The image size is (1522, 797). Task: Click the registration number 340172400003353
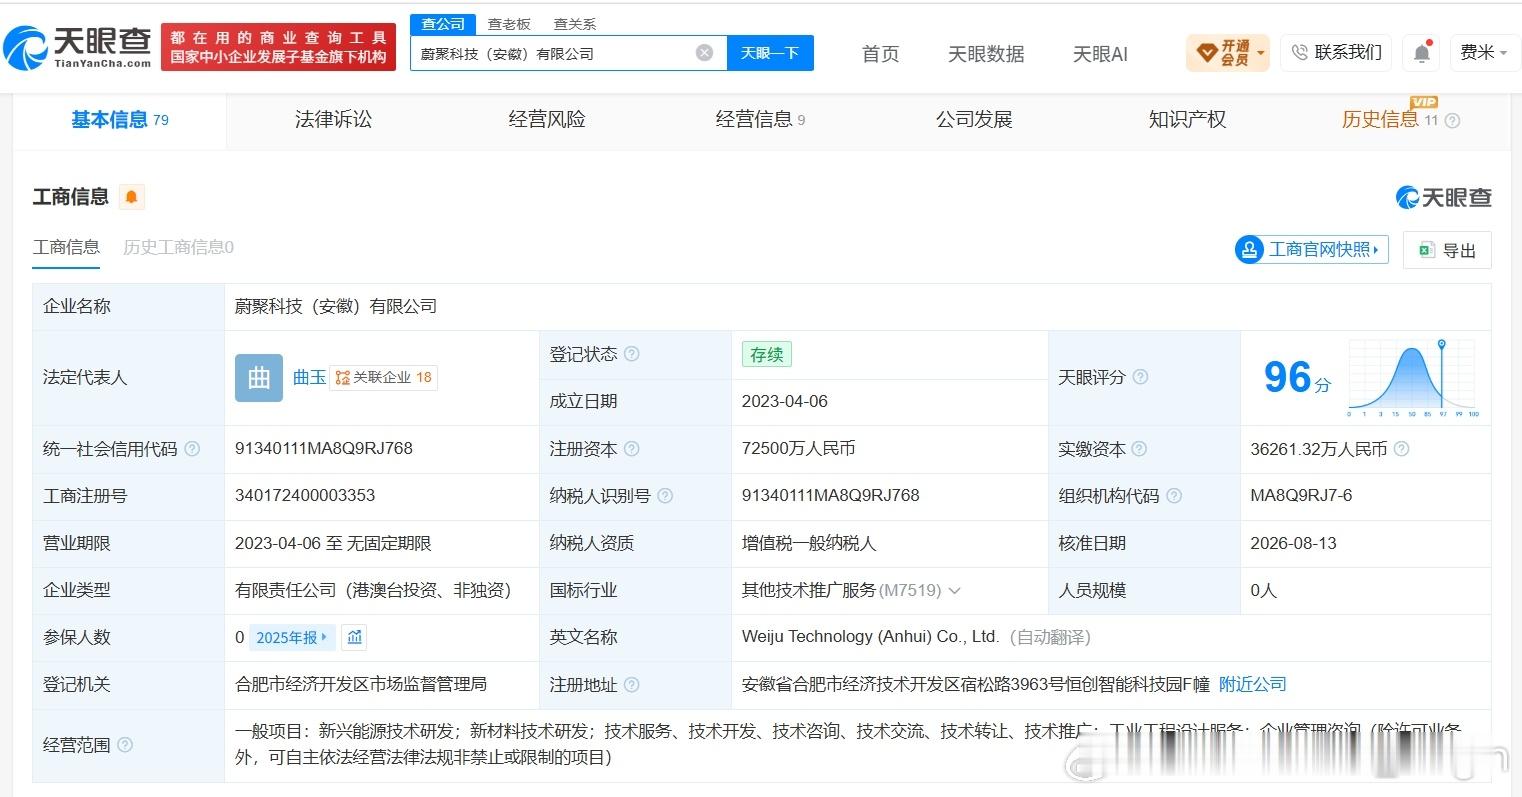coord(305,496)
